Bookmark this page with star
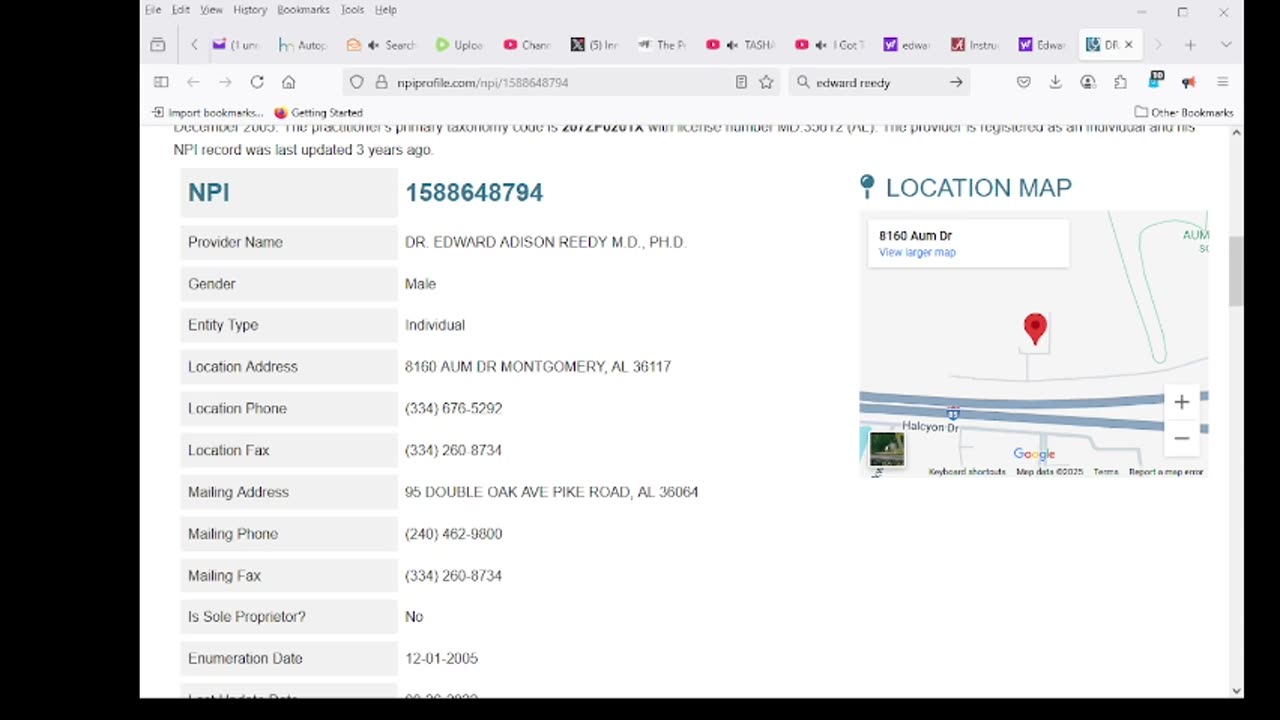The width and height of the screenshot is (1280, 720). (x=766, y=82)
